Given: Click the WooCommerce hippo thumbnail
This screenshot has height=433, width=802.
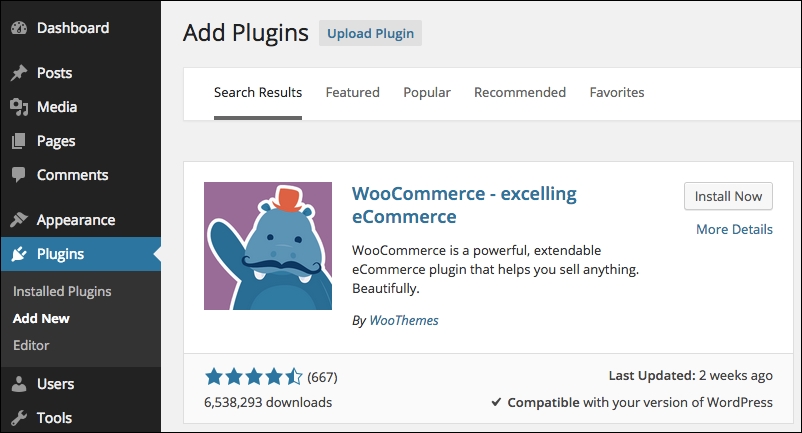Looking at the screenshot, I should tap(268, 246).
